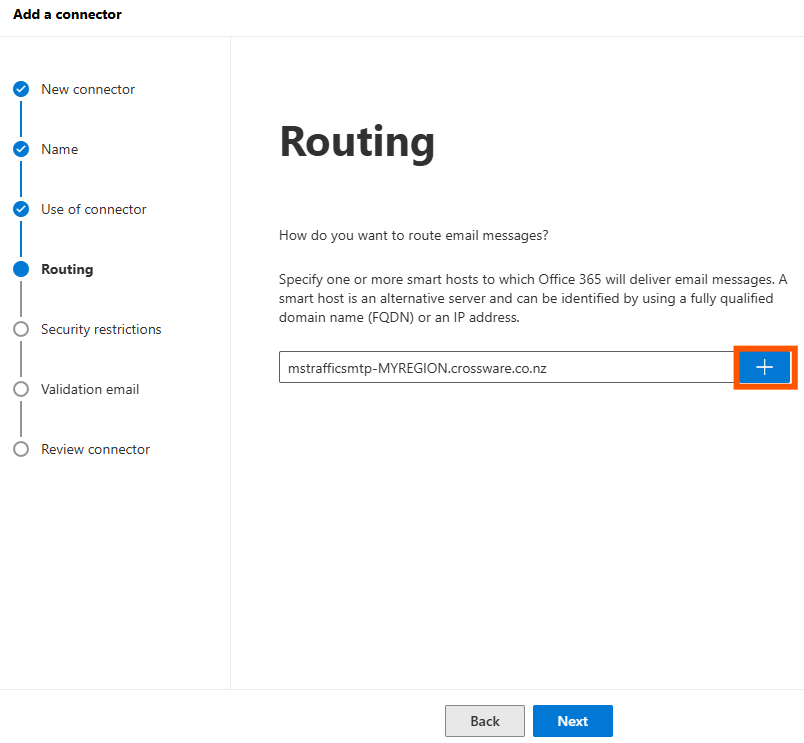The width and height of the screenshot is (804, 743).
Task: Focus the smart host address input field
Action: point(507,368)
